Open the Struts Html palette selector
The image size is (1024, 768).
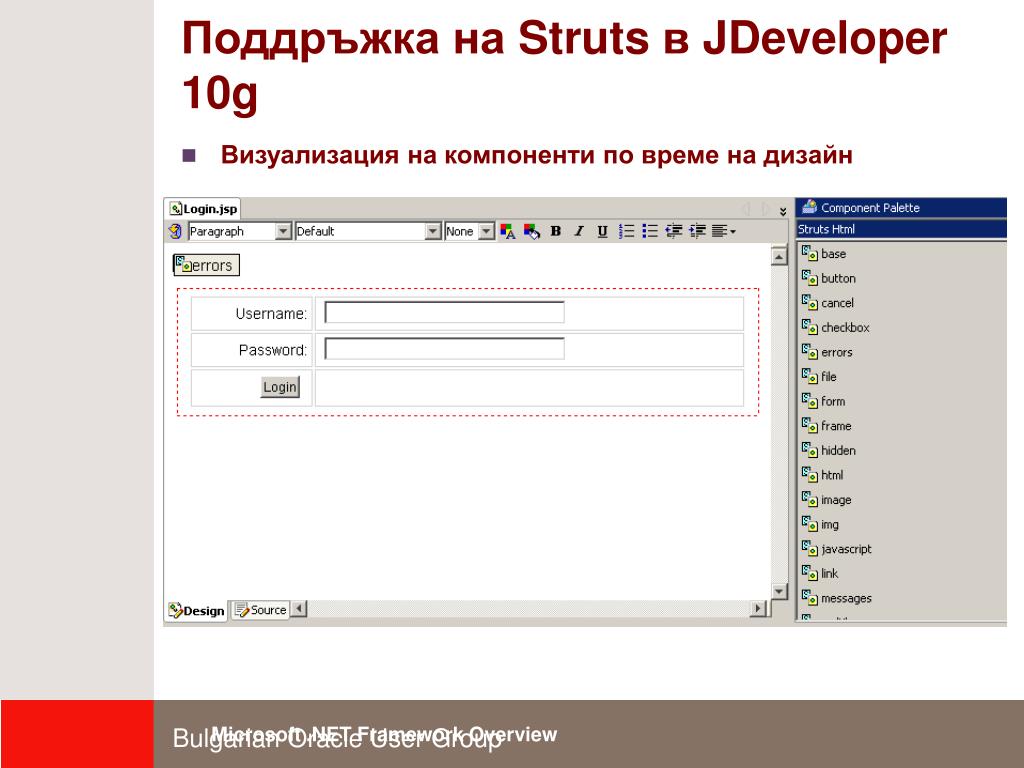point(901,229)
